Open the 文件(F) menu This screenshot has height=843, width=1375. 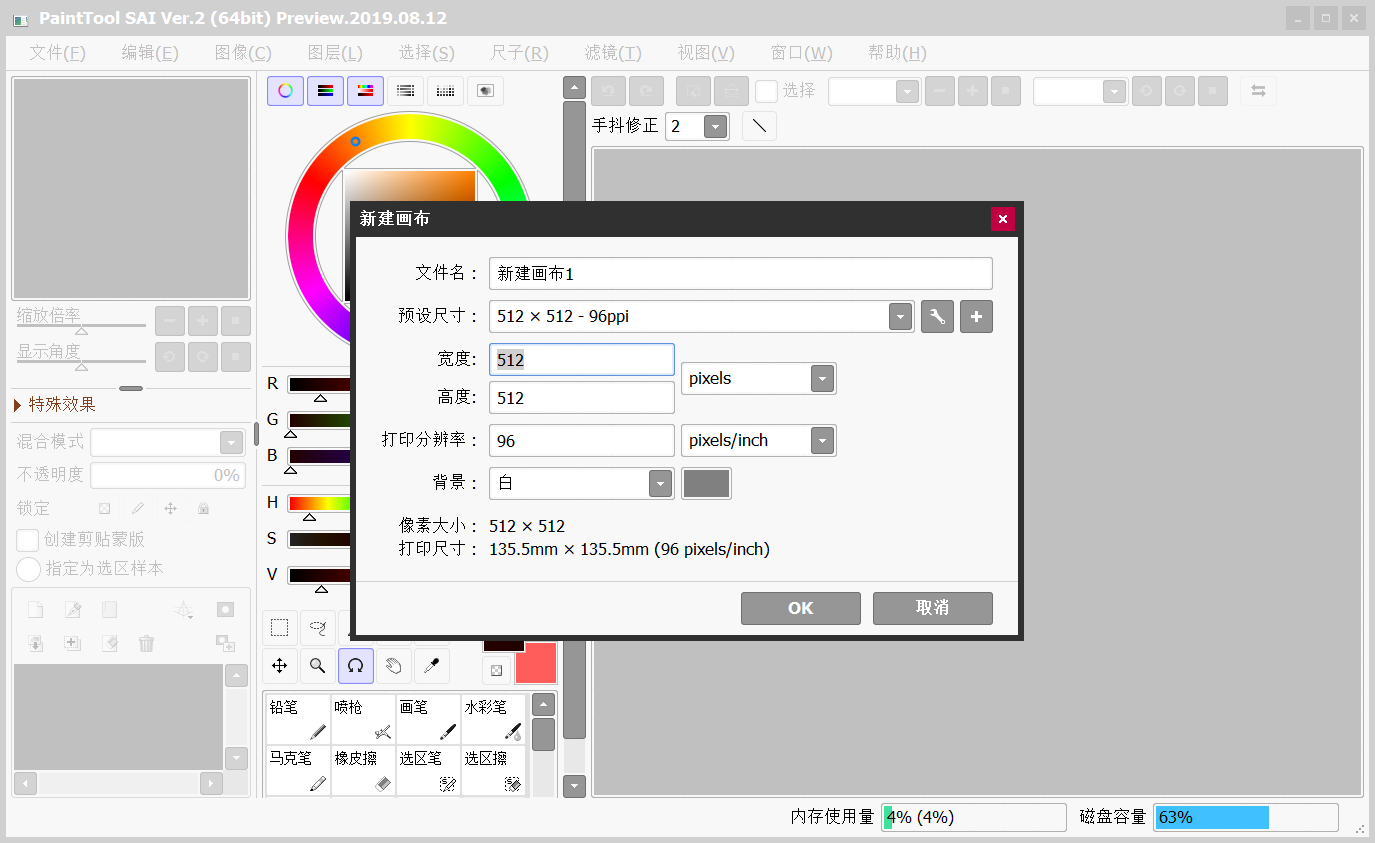[x=58, y=53]
